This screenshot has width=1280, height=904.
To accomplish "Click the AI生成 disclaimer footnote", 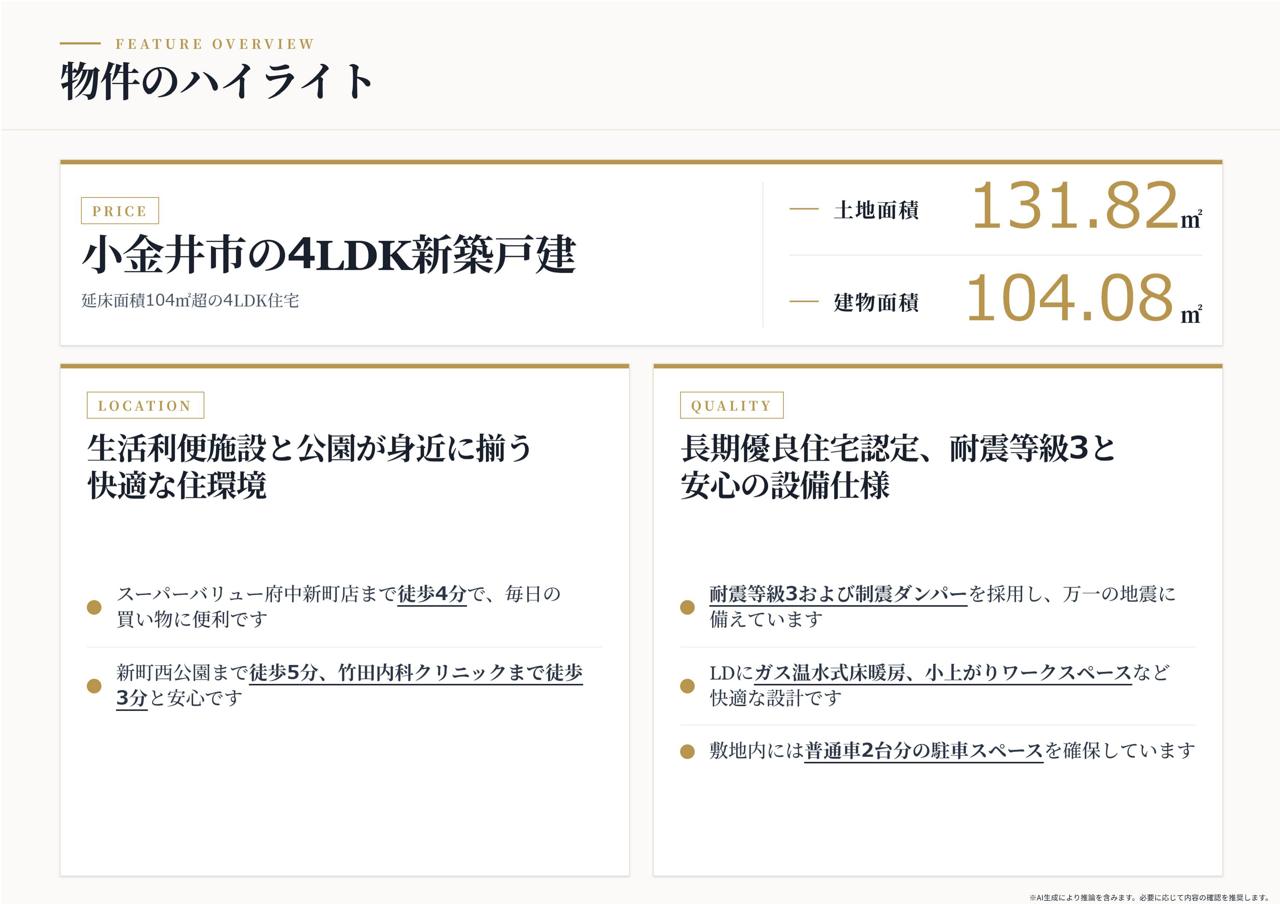I will tap(1149, 897).
